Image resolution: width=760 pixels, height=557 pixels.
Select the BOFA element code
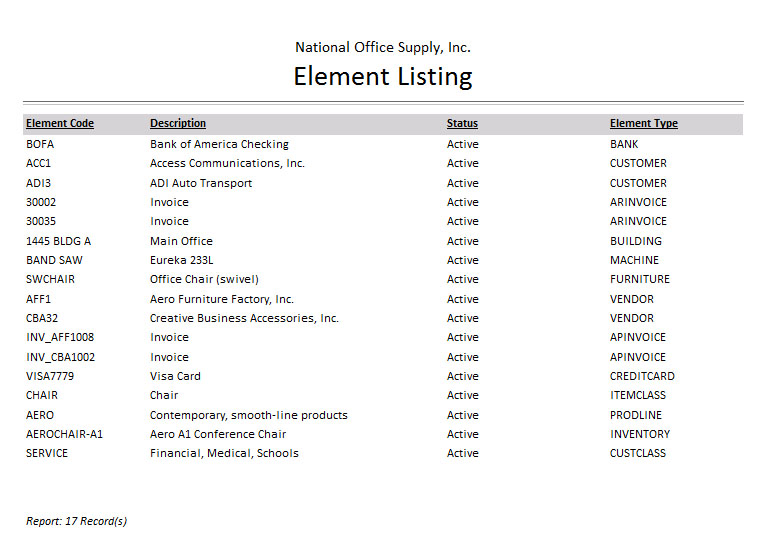(x=40, y=144)
